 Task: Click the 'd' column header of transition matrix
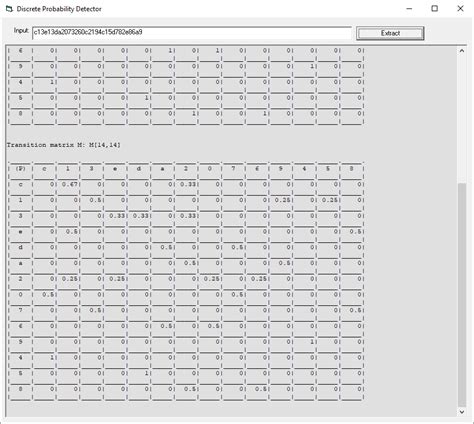coord(139,169)
